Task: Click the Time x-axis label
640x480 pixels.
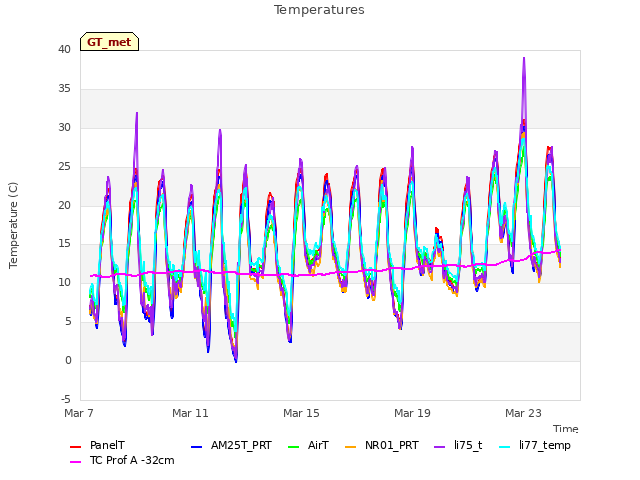Action: (566, 429)
